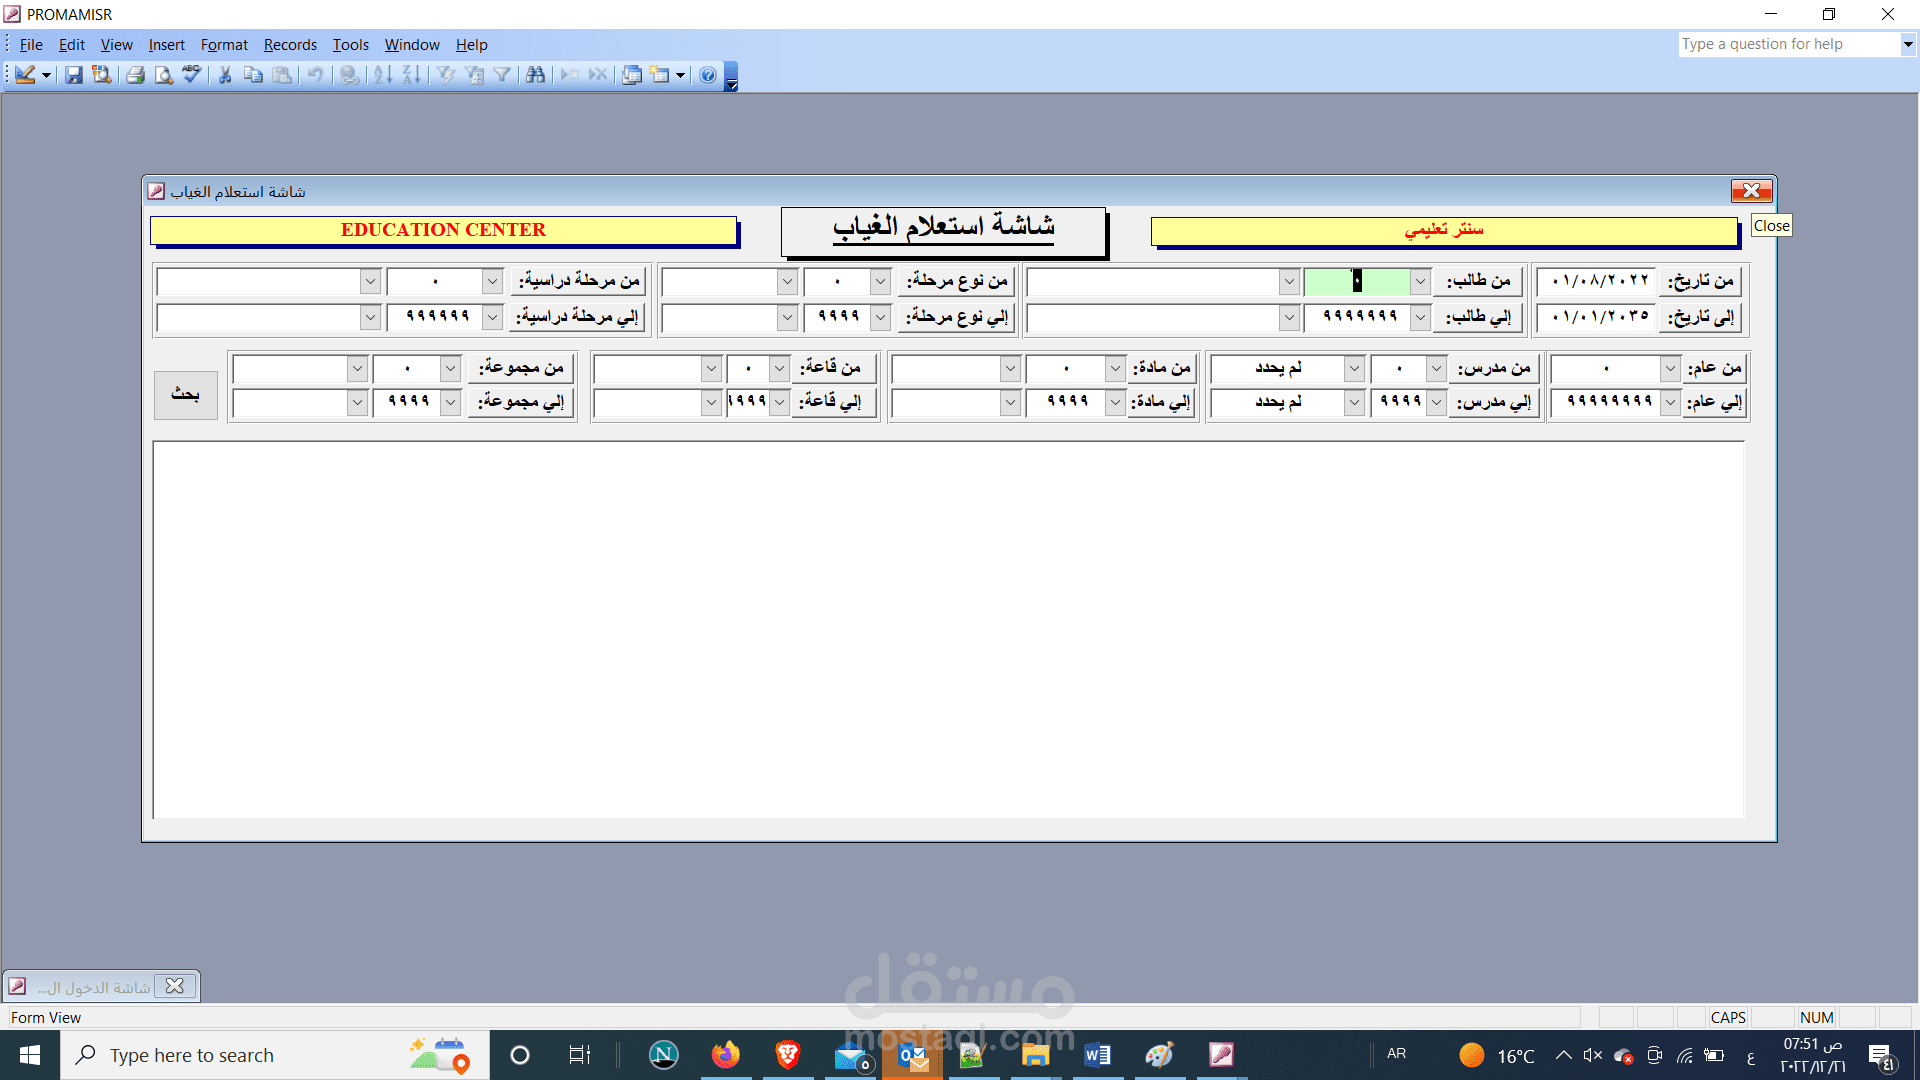Click the إلي تاريخ date field
1920x1080 pixels.
click(x=1597, y=318)
